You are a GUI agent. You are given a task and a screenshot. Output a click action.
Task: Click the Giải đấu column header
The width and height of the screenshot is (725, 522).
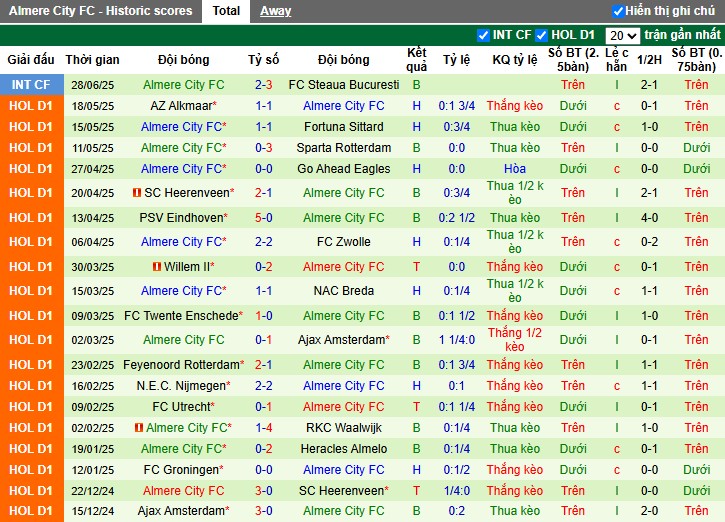click(x=31, y=60)
